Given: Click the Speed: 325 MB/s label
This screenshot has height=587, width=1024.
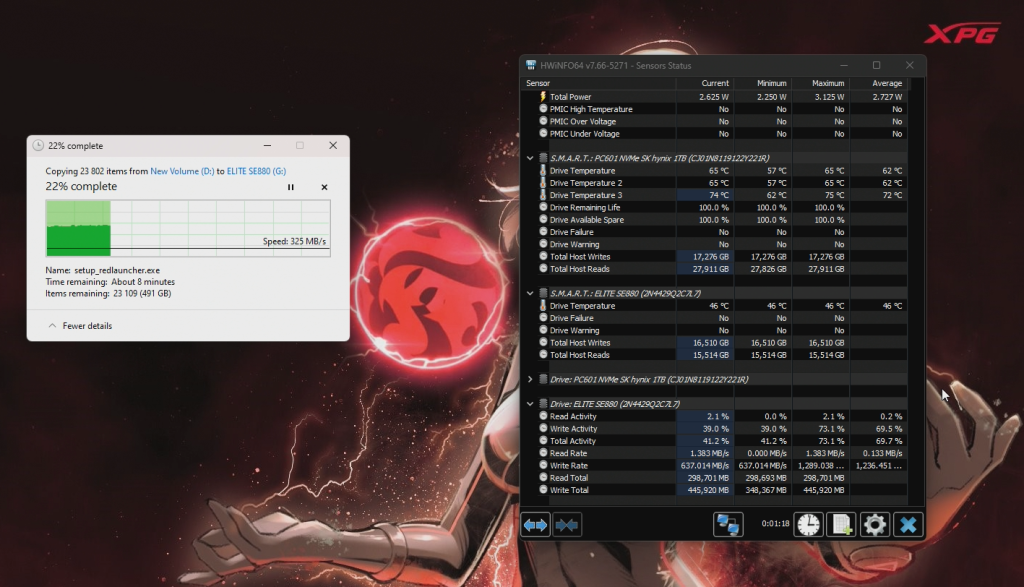Looking at the screenshot, I should coord(294,242).
